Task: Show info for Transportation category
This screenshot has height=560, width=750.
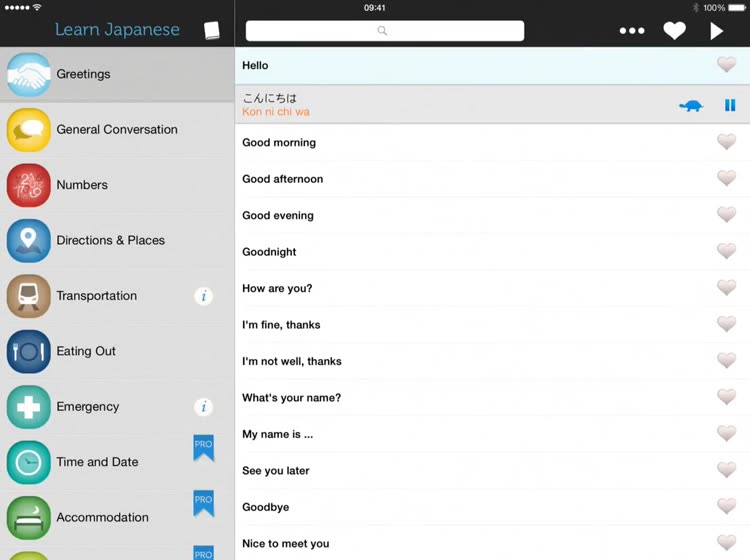Action: click(204, 296)
